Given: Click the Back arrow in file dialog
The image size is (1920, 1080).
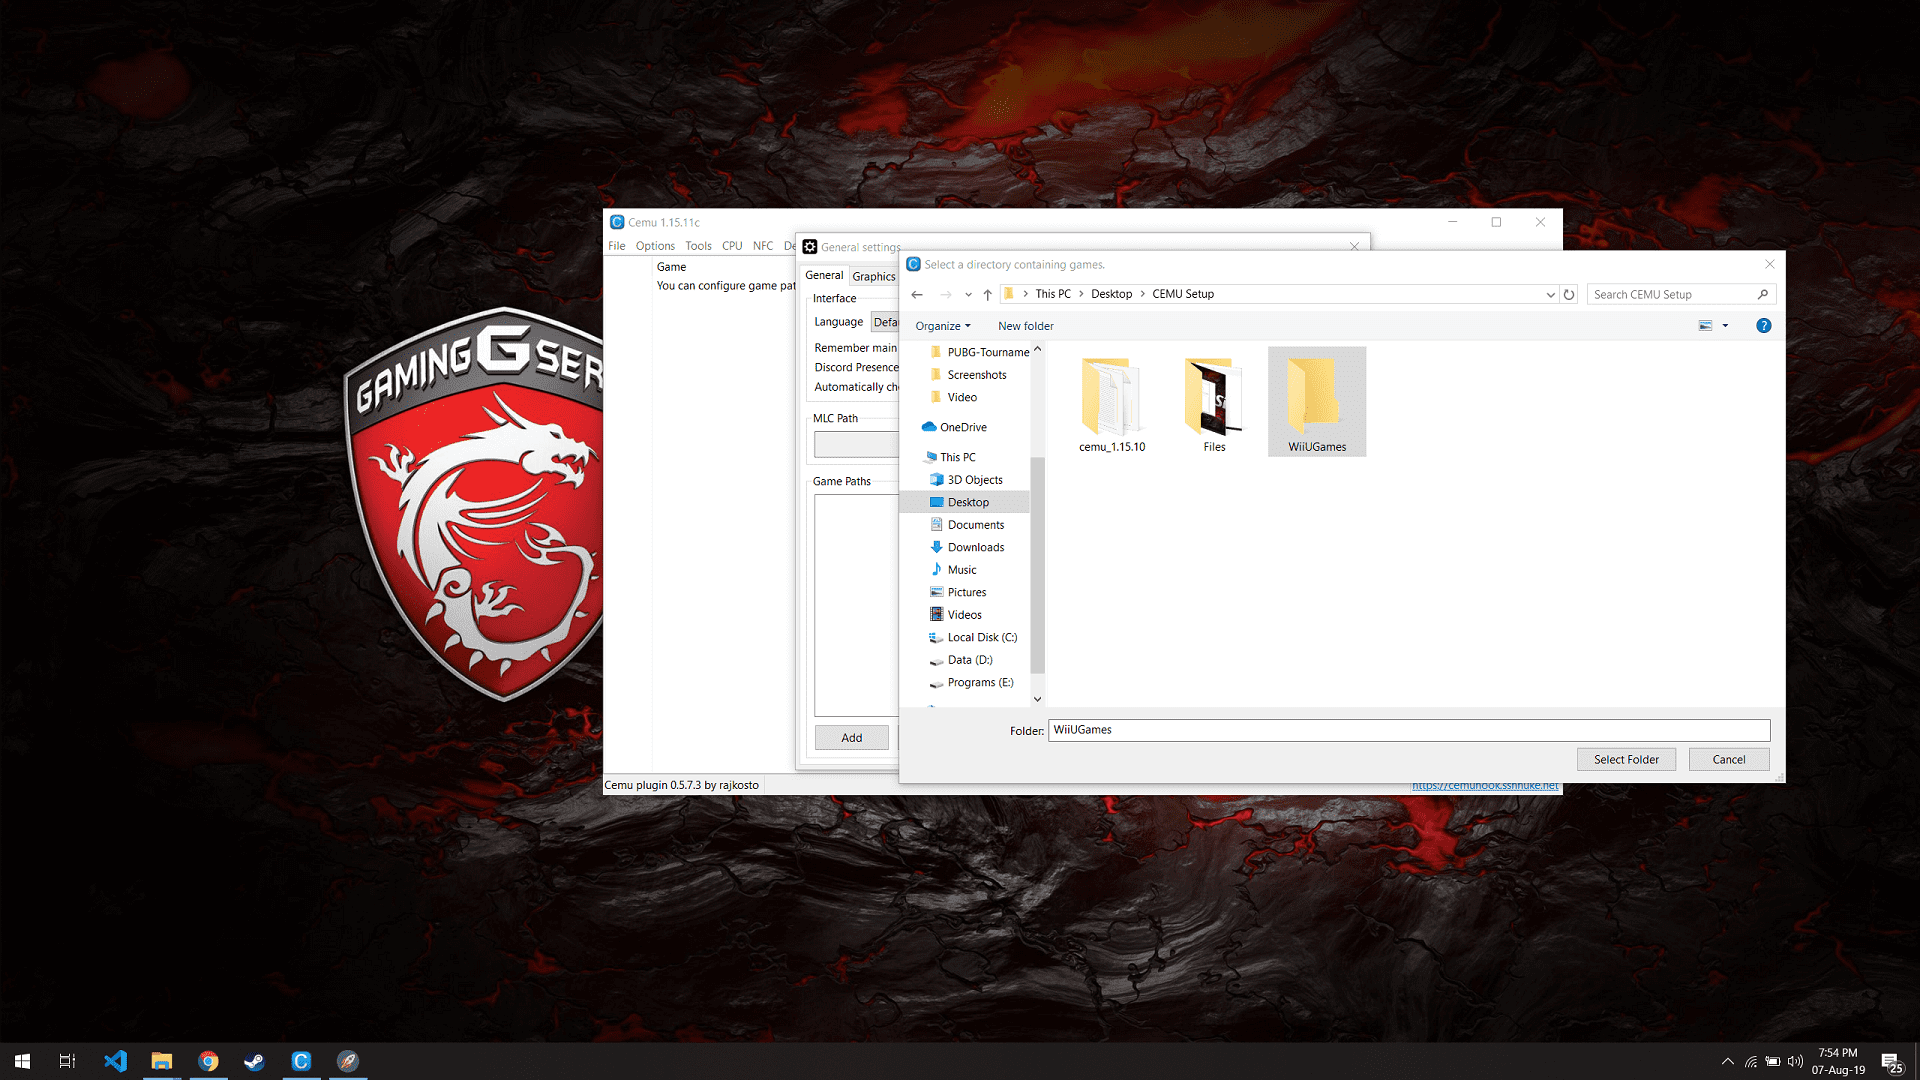Looking at the screenshot, I should 917,294.
